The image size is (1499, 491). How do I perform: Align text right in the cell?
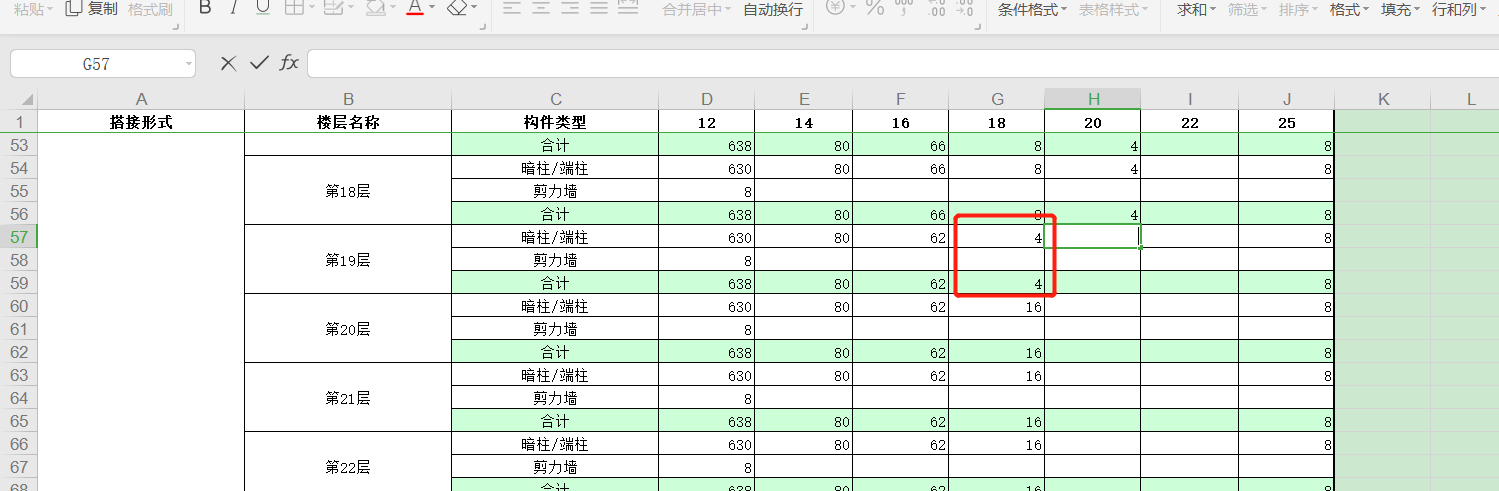569,9
